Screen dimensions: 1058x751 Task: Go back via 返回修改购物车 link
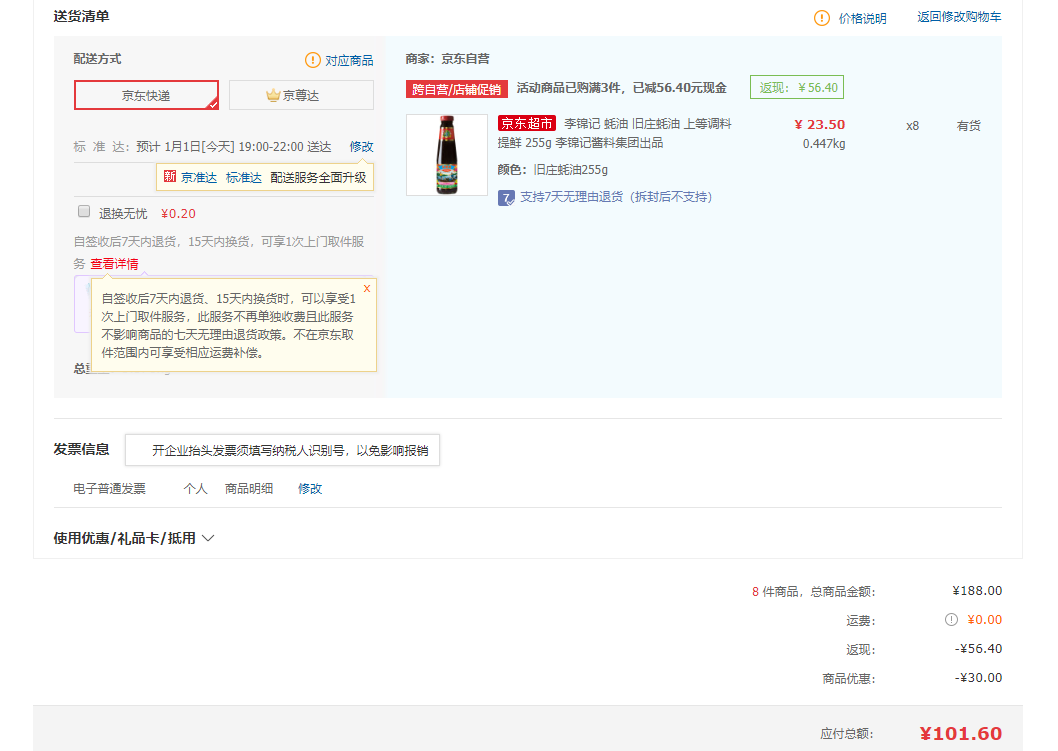pos(959,17)
